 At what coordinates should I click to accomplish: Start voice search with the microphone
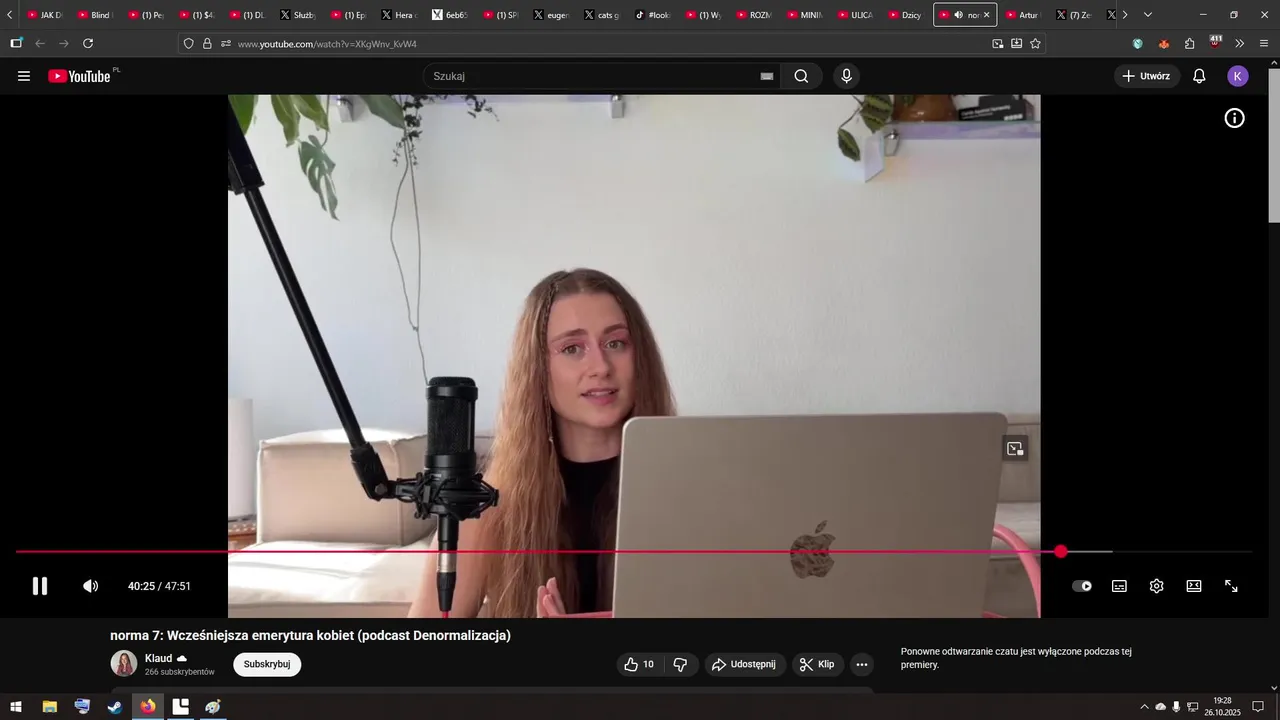tap(847, 76)
